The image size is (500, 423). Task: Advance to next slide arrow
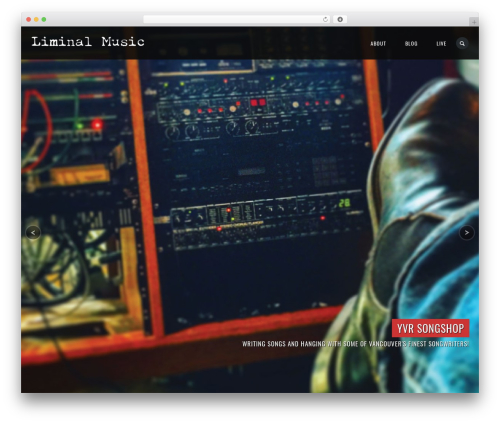tap(467, 233)
